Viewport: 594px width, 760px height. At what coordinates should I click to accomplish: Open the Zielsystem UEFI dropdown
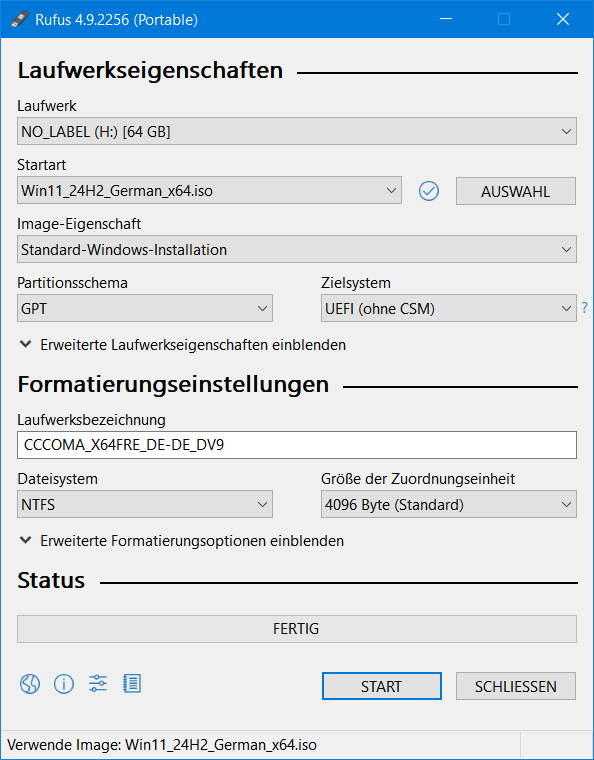click(x=449, y=308)
